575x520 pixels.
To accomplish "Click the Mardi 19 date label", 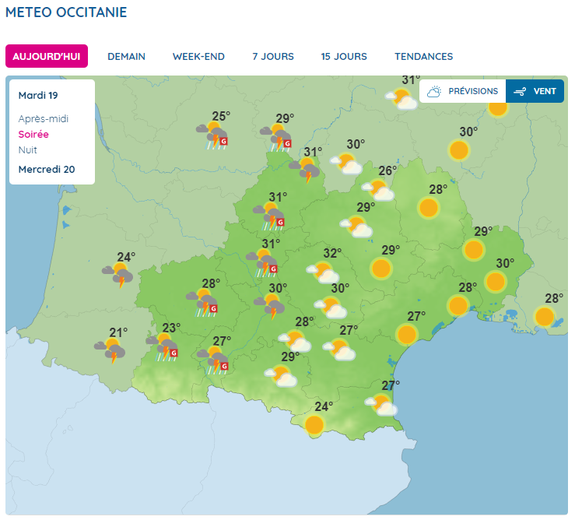I will (38, 95).
